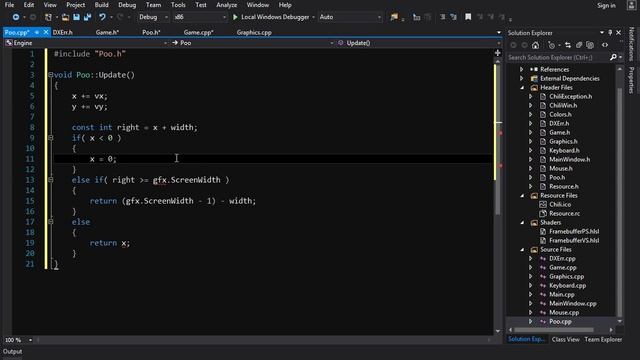The height and width of the screenshot is (360, 640).
Task: Open the Properties side tab
Action: tap(631, 80)
